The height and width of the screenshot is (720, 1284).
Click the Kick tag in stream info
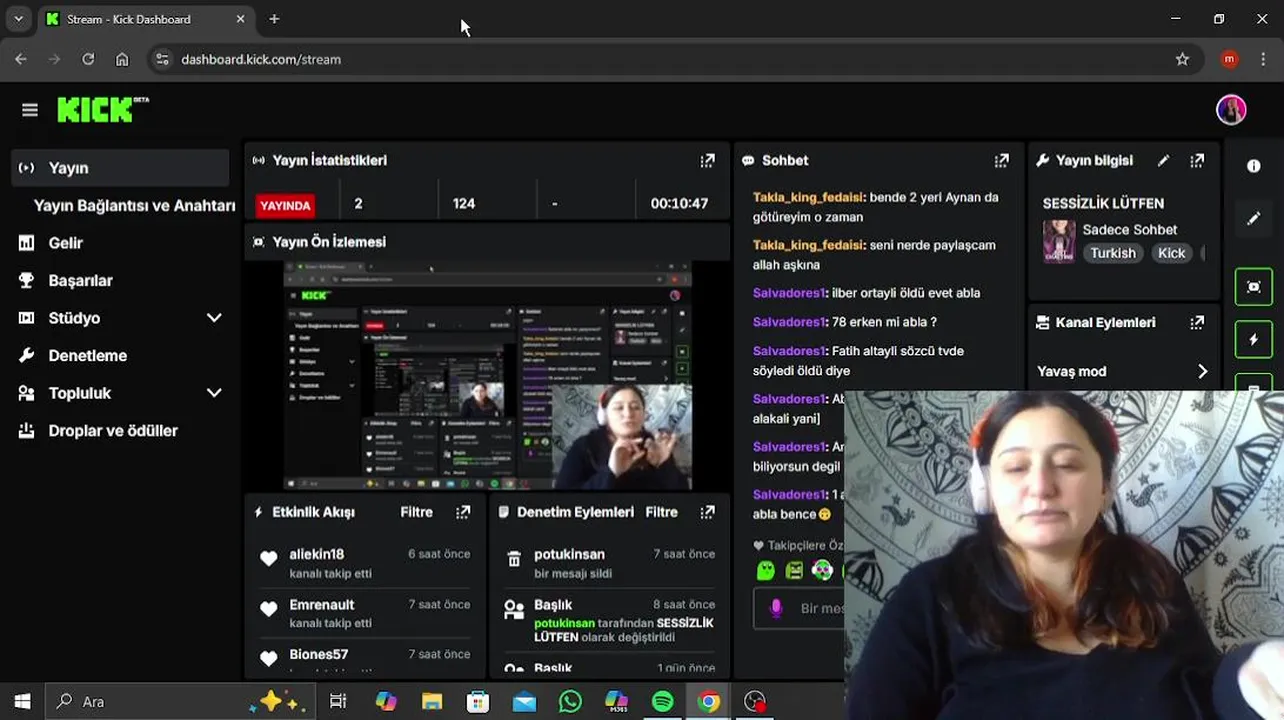click(x=1171, y=253)
